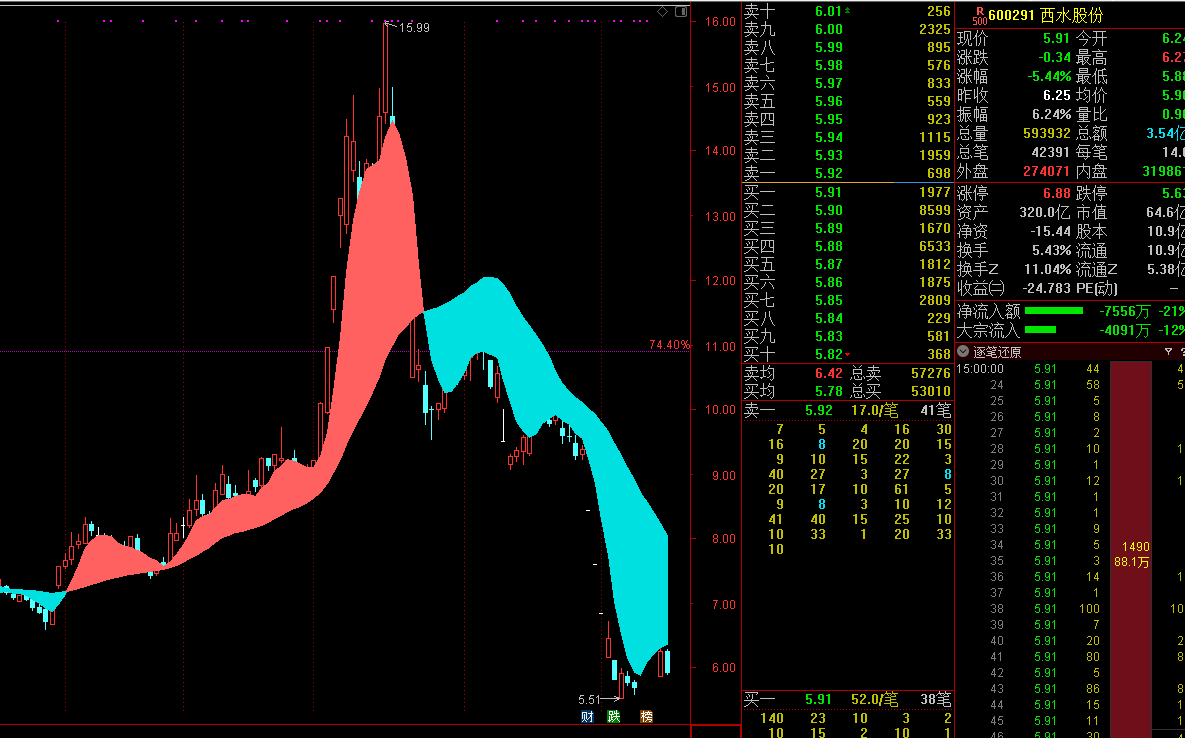This screenshot has height=738, width=1185.
Task: Open the 逐笔还原 tick detail tab
Action: pos(997,352)
